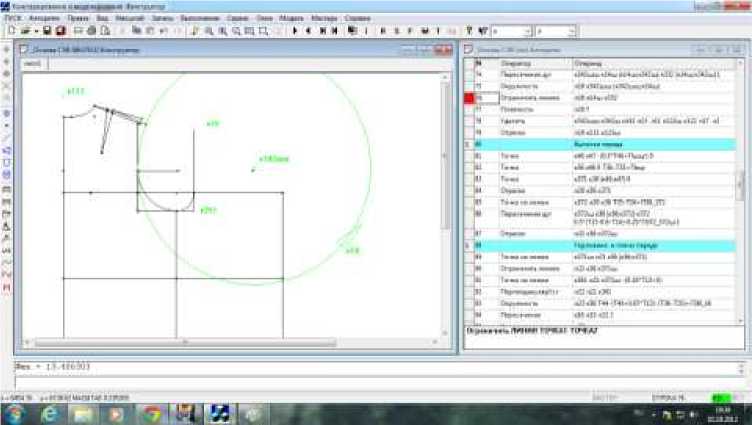This screenshot has height=425, width=752.
Task: Open Windows Media Player from taskbar
Action: [117, 414]
